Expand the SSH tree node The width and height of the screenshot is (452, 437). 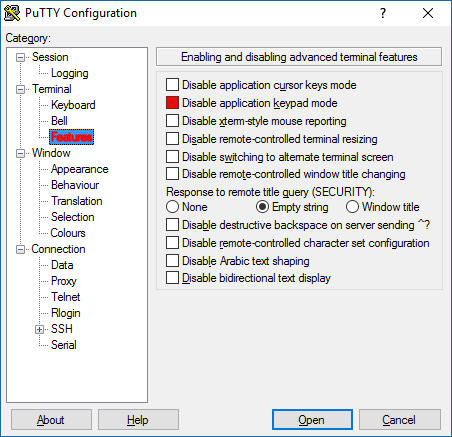coord(39,330)
